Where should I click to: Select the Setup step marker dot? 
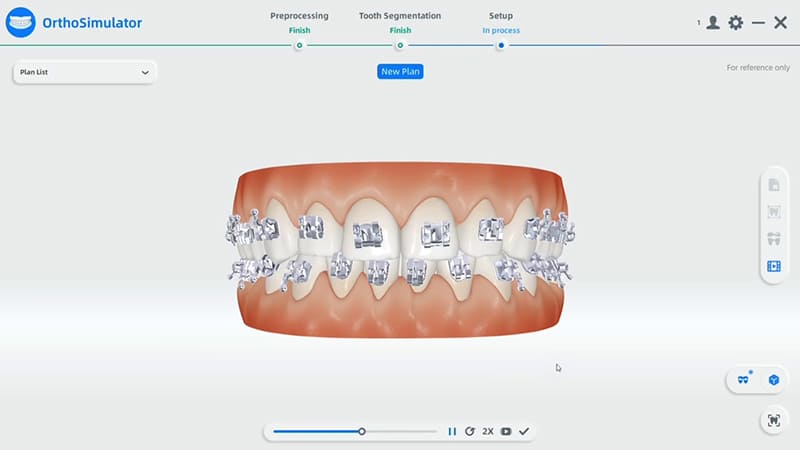pos(501,45)
